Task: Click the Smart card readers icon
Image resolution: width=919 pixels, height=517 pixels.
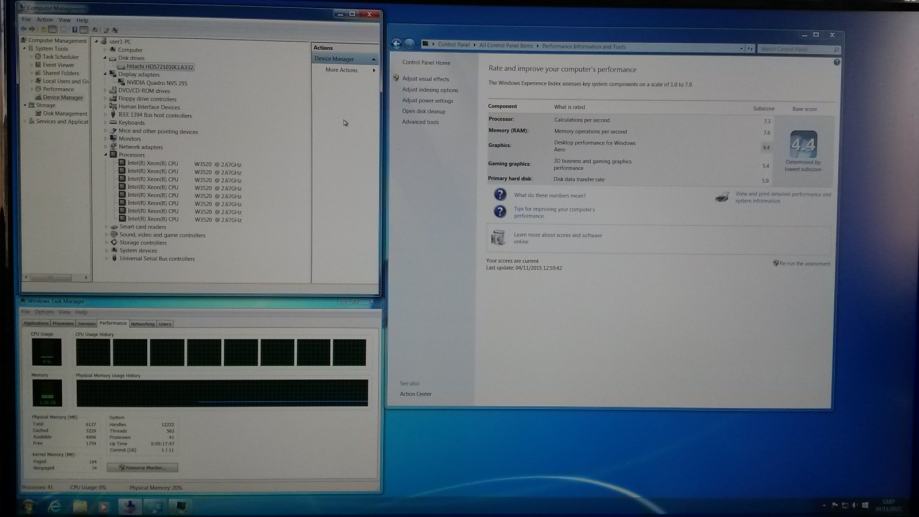Action: tap(114, 226)
